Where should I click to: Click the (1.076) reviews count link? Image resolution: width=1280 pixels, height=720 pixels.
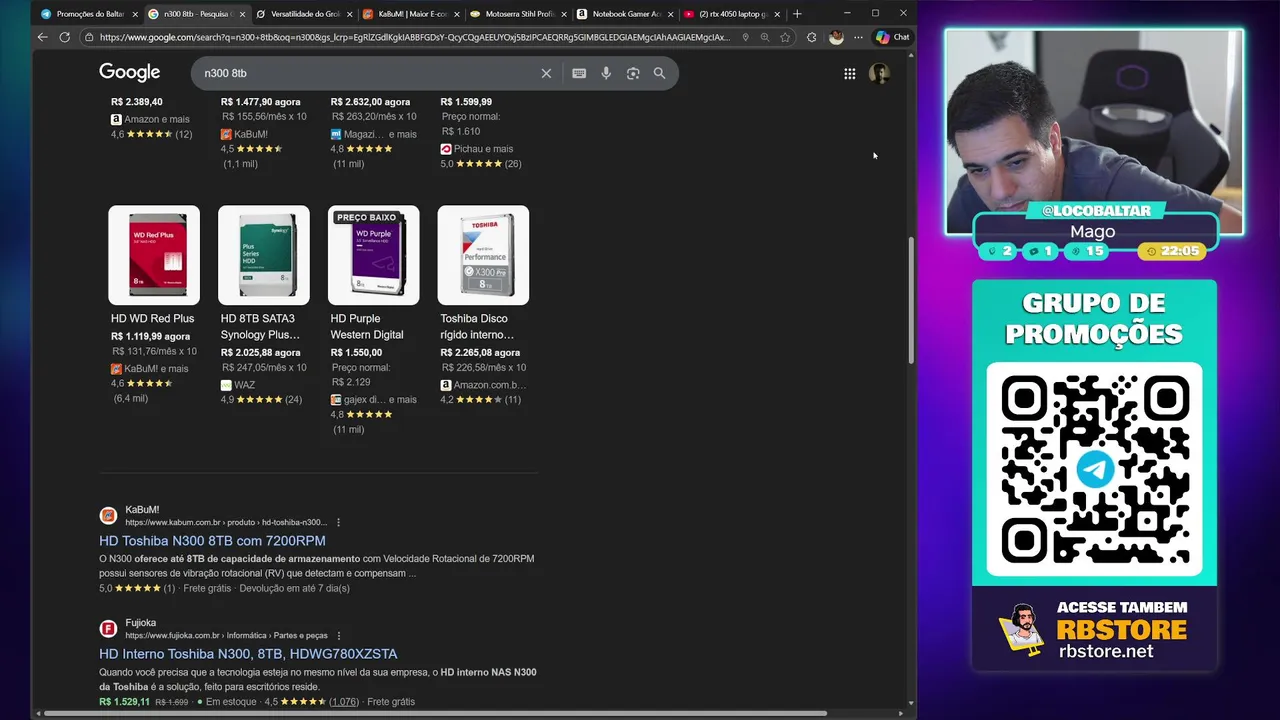click(343, 702)
